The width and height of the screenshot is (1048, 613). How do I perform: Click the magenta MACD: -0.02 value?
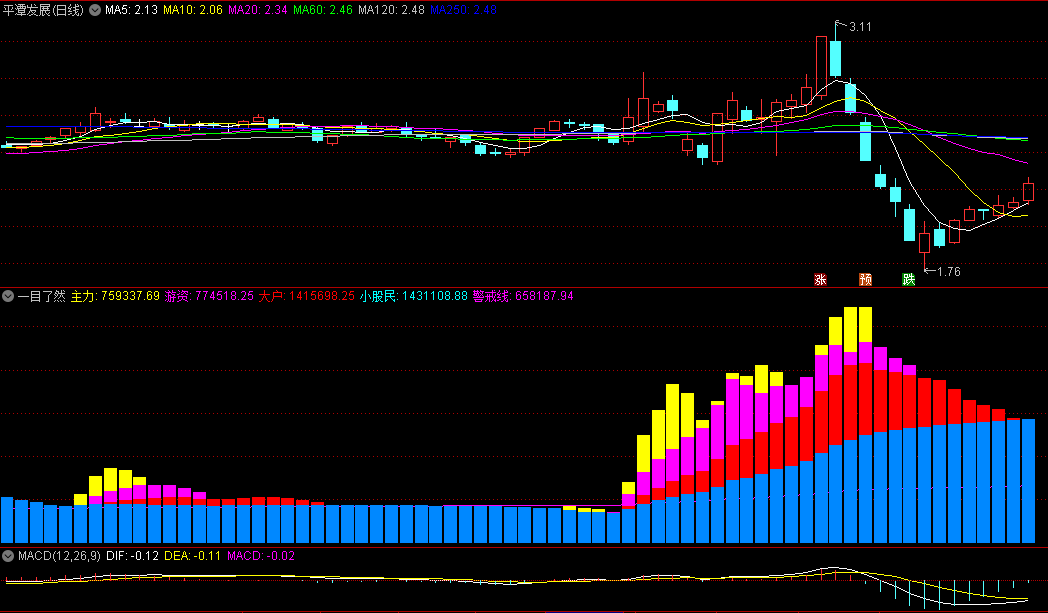pyautogui.click(x=261, y=556)
